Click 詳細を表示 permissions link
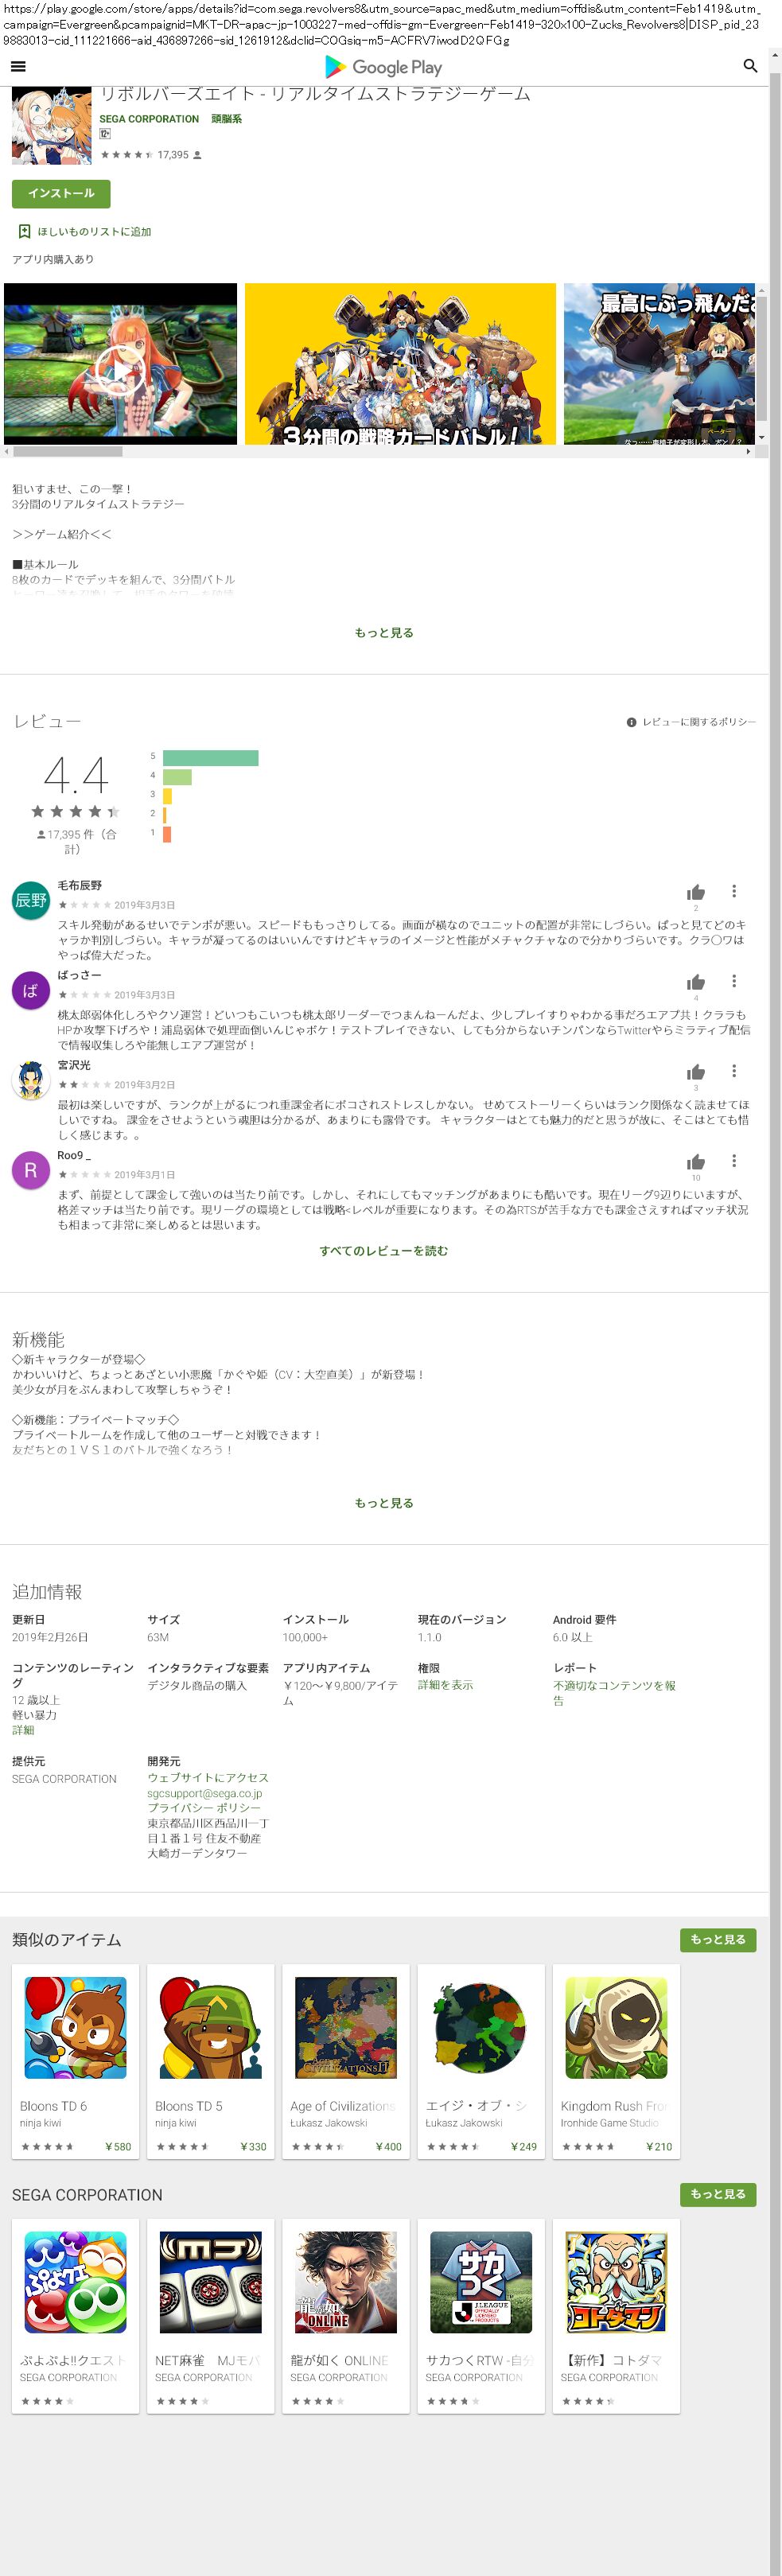Viewport: 782px width, 2576px height. coord(445,1685)
